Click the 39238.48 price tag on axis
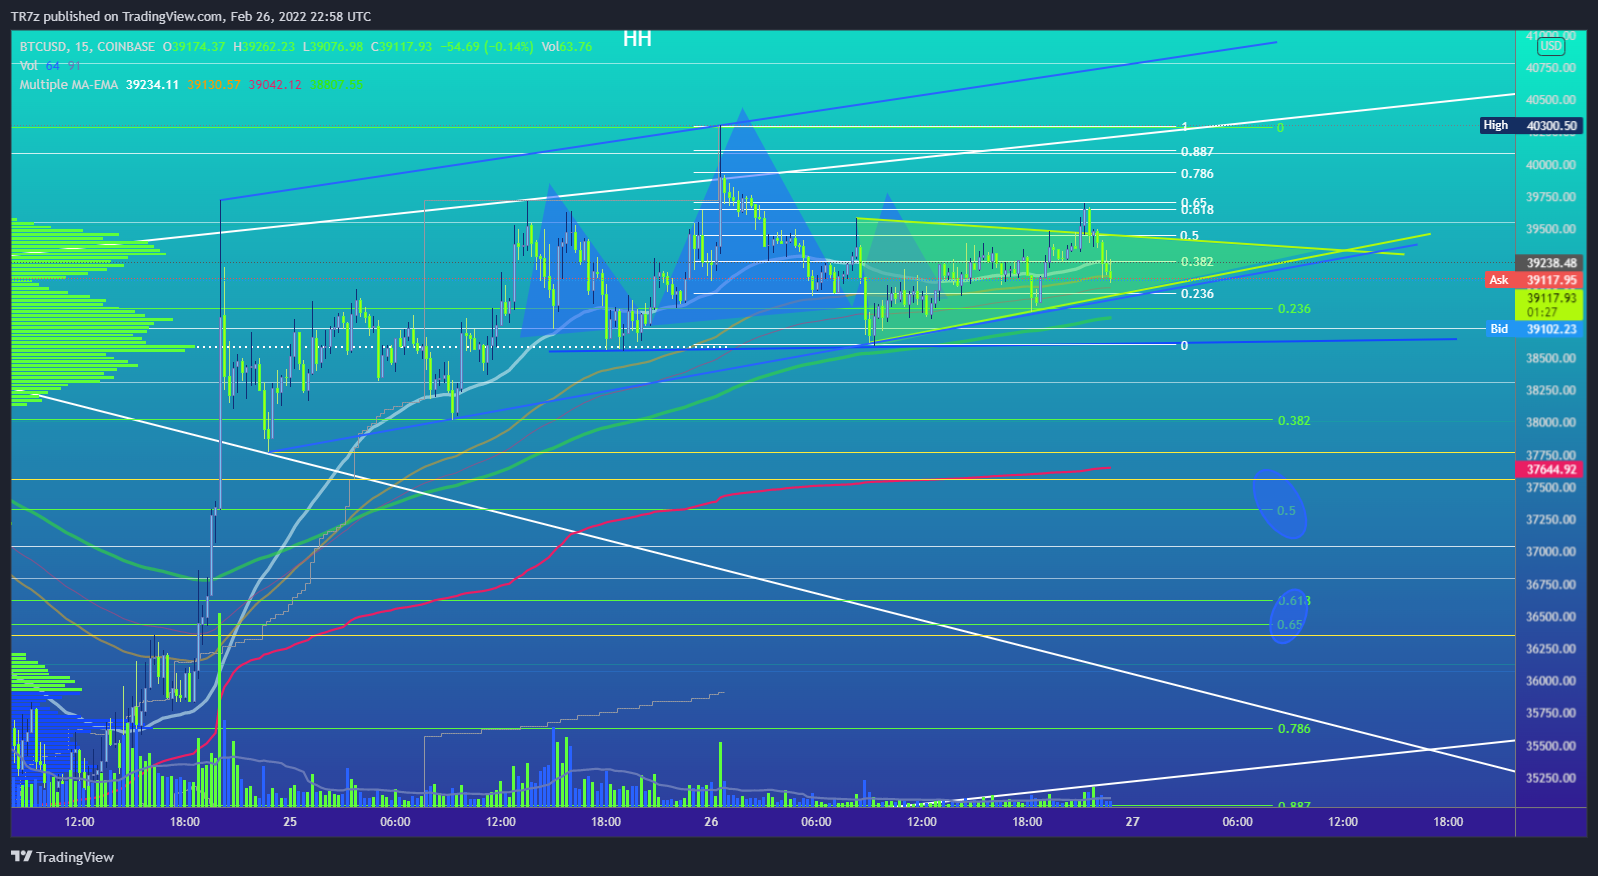The height and width of the screenshot is (876, 1598). tap(1551, 264)
